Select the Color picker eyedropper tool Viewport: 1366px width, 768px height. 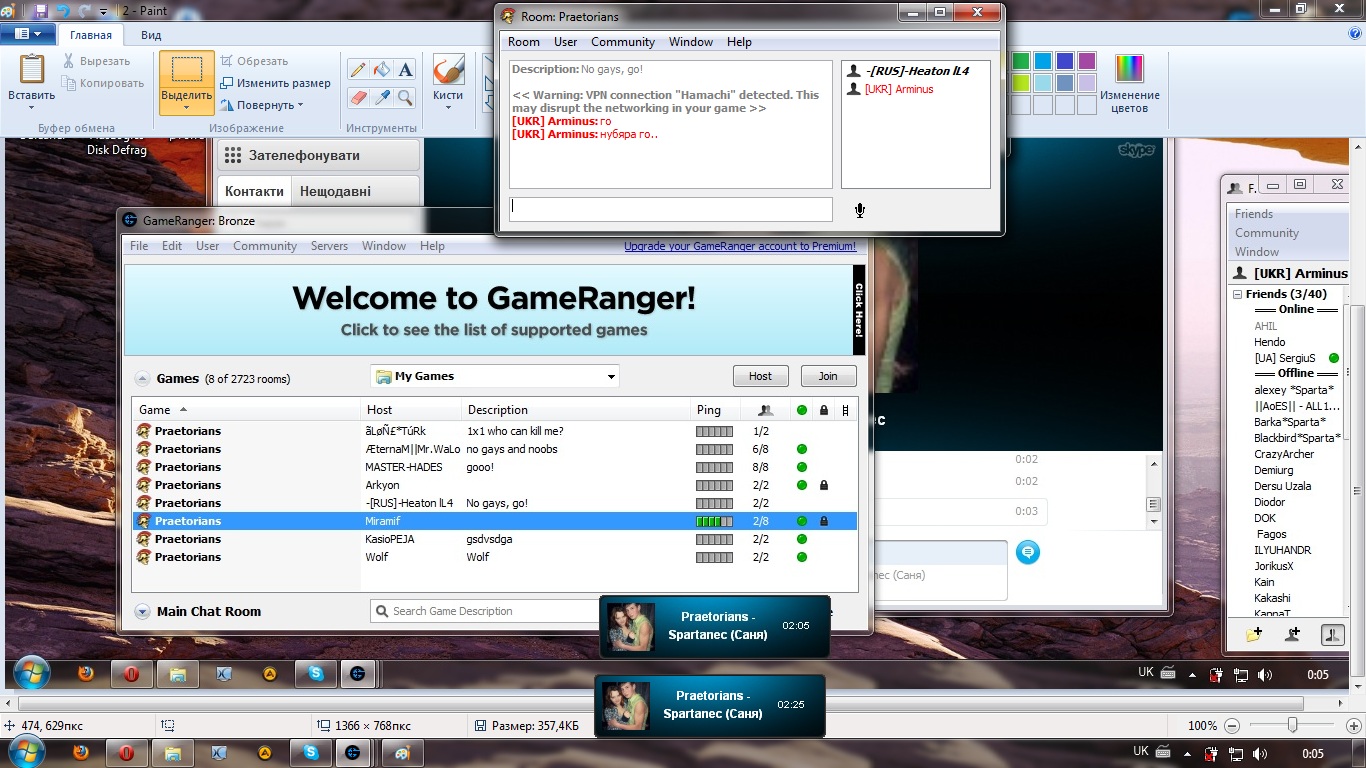[381, 97]
